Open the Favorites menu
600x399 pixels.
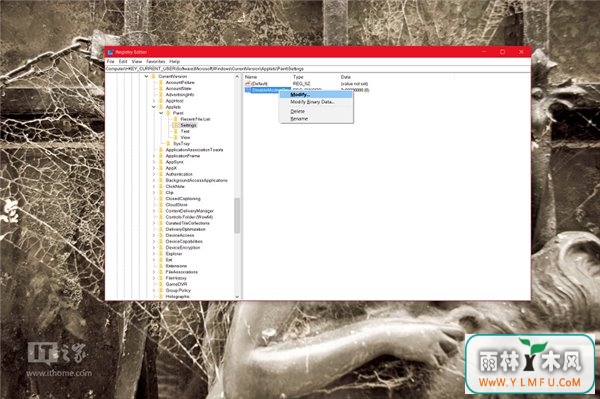(156, 61)
